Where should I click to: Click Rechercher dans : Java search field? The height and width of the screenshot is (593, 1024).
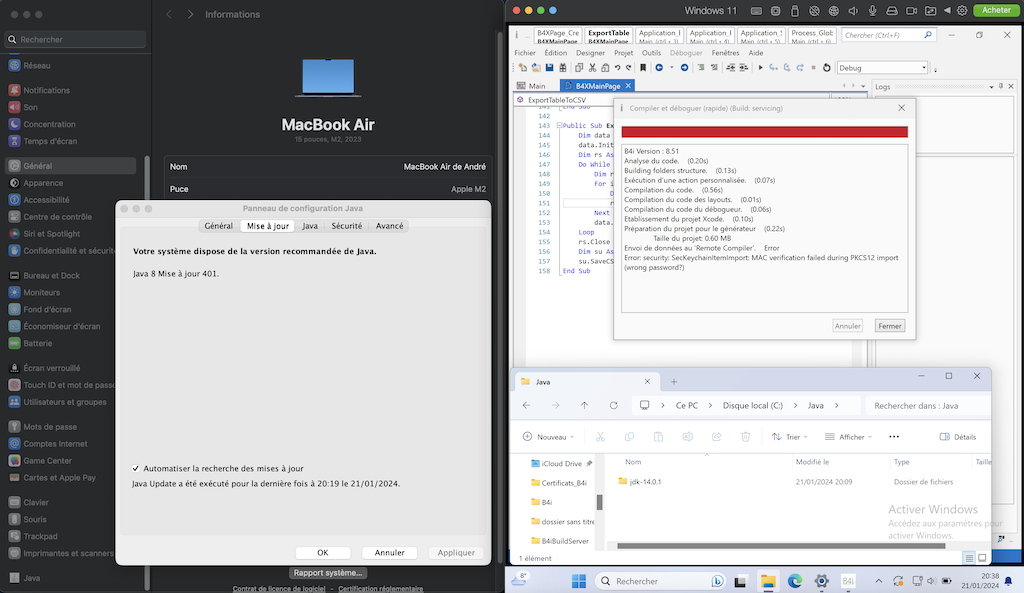(927, 406)
